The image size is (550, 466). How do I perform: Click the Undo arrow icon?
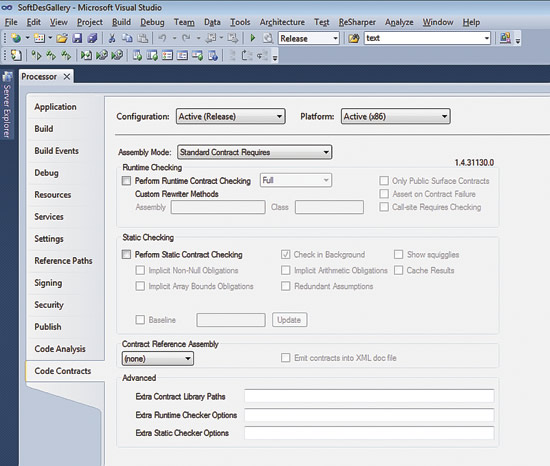(162, 38)
